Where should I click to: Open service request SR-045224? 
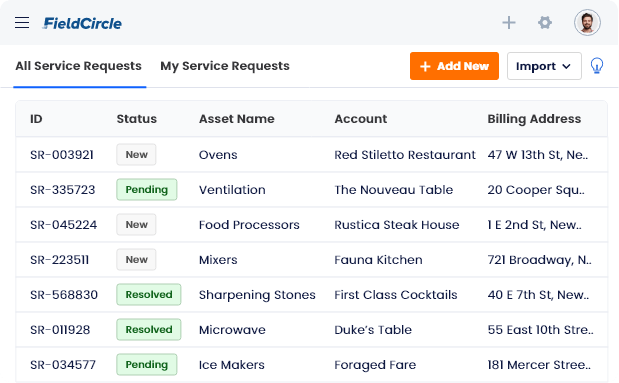tap(64, 225)
